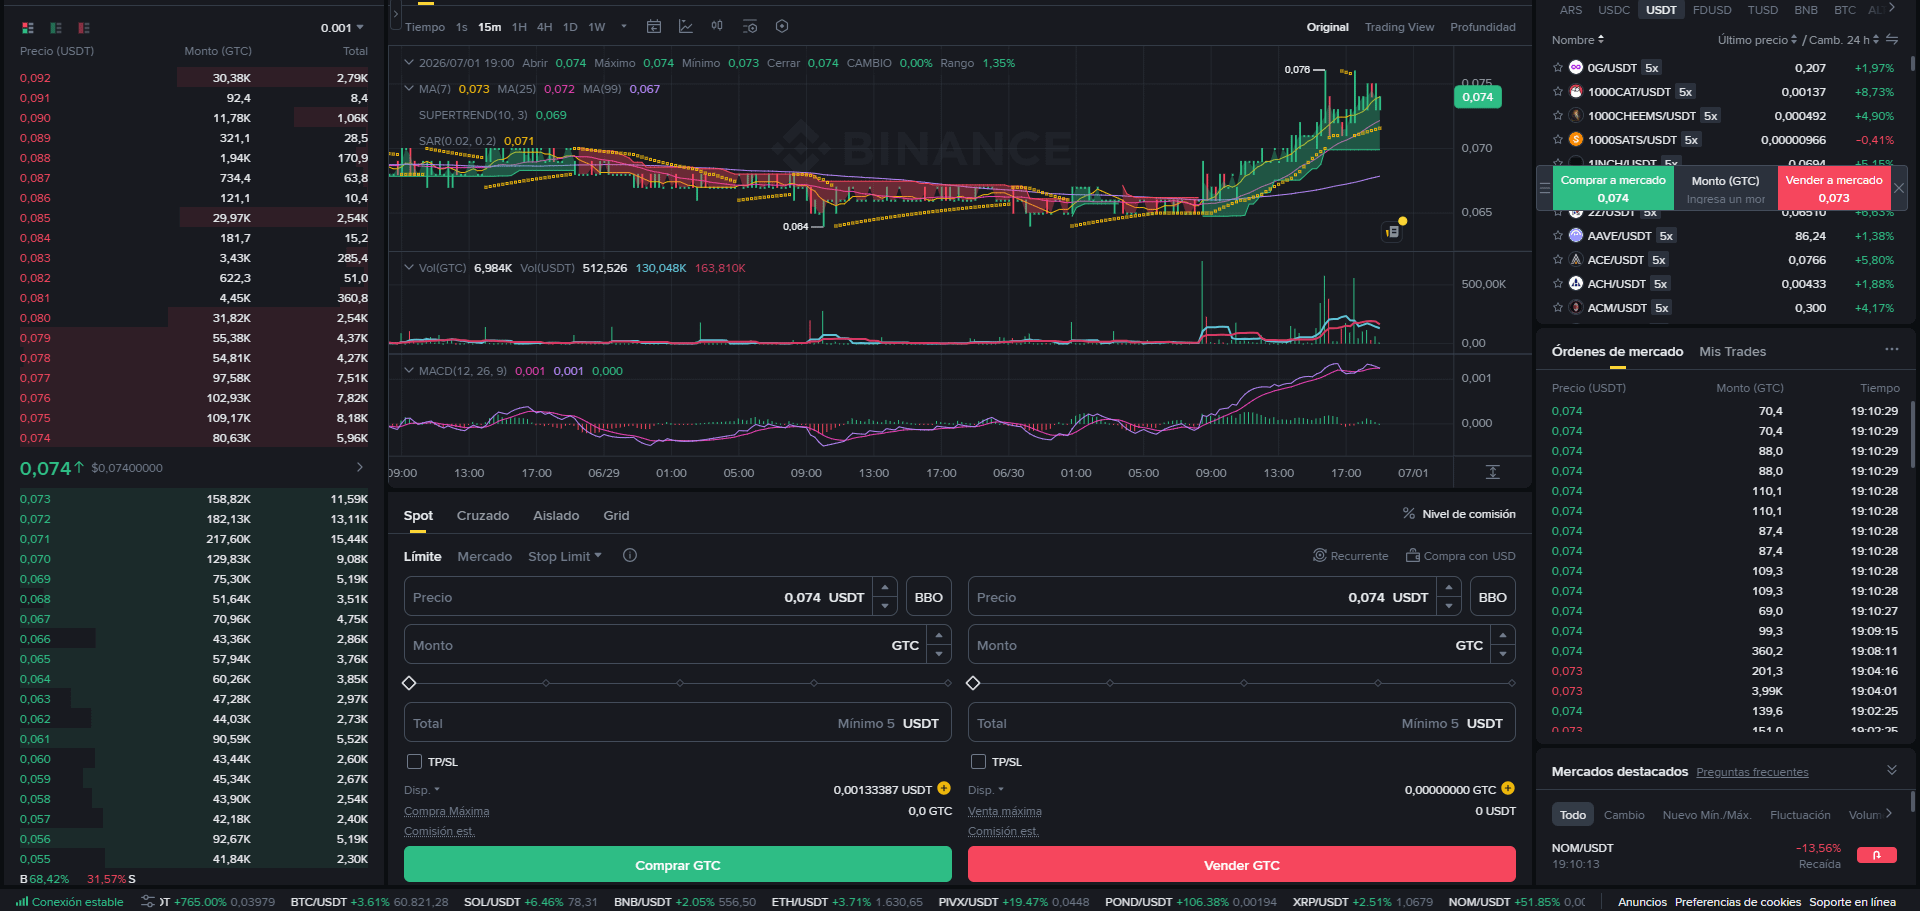Favorite the AAVE/USDT pair star
The image size is (1920, 911).
coord(1557,236)
